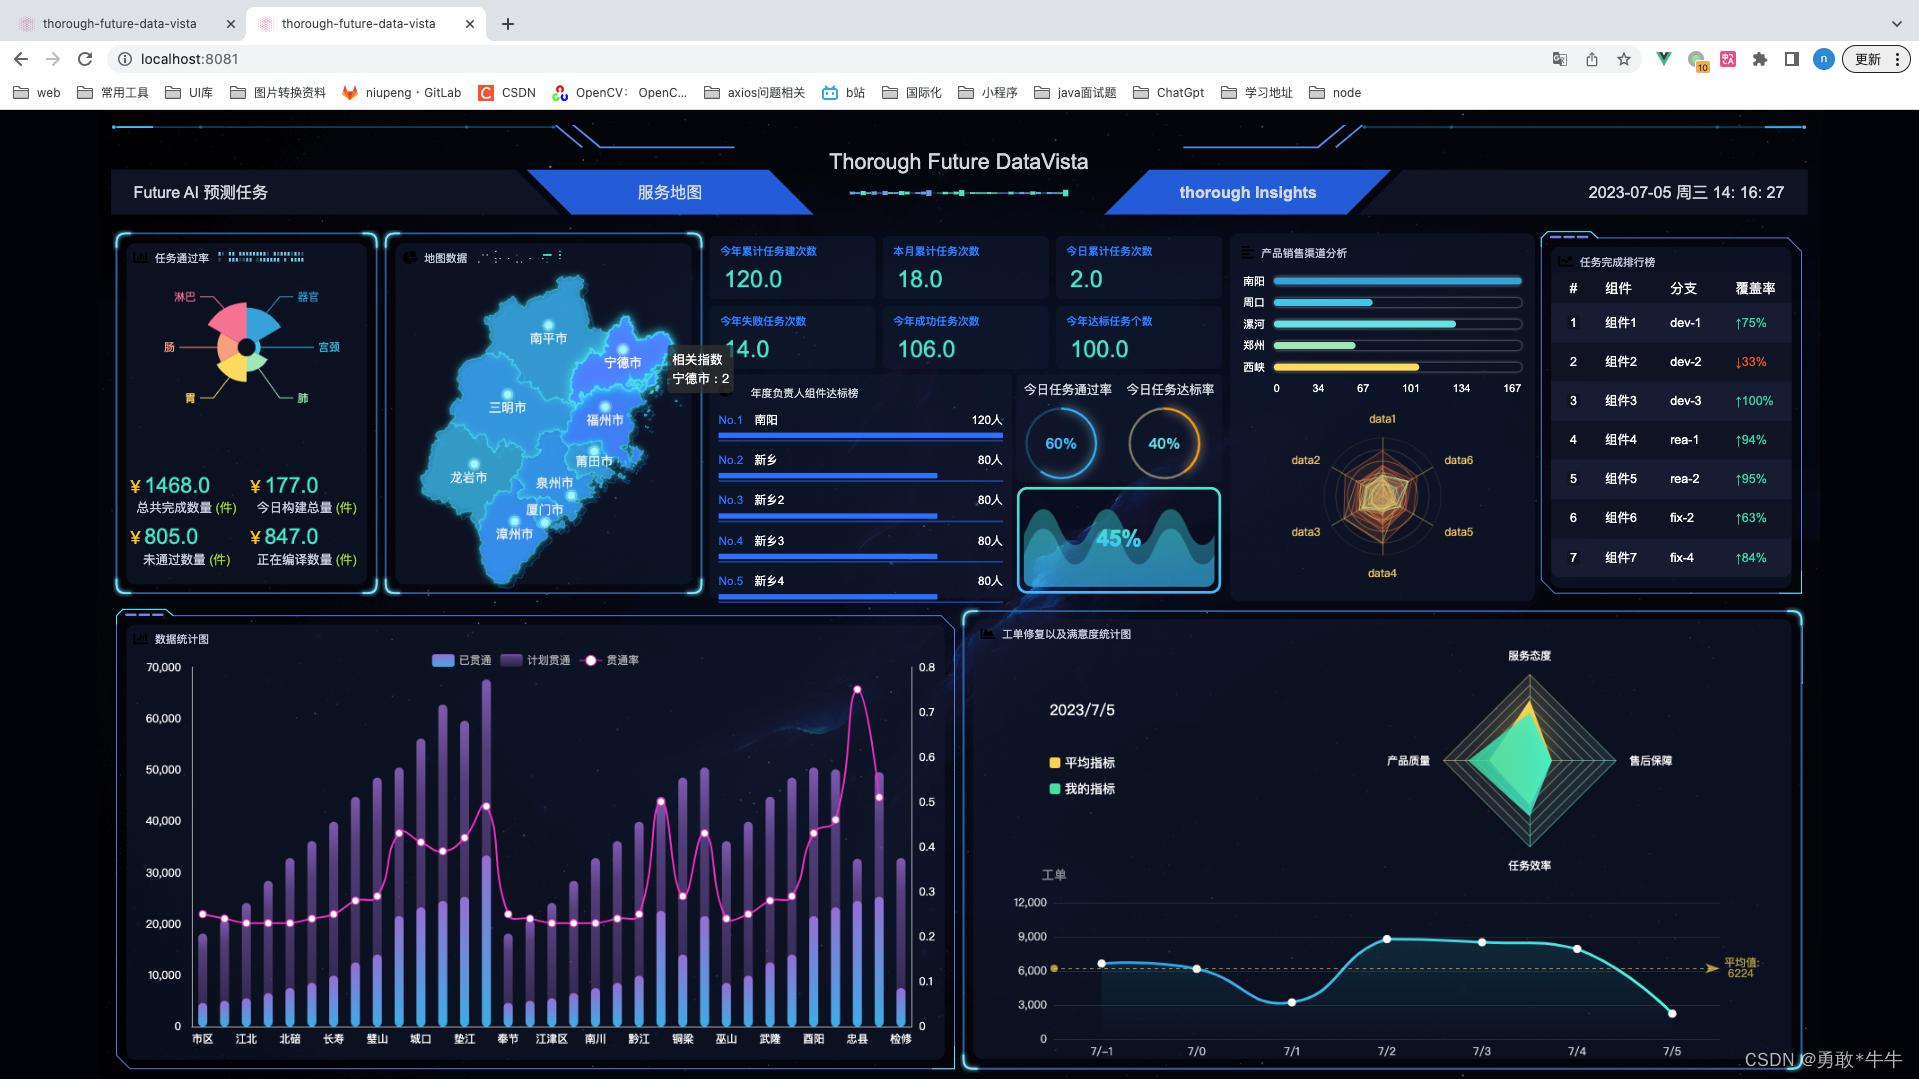
Task: Open the UI库 bookmarks folder
Action: pyautogui.click(x=189, y=93)
